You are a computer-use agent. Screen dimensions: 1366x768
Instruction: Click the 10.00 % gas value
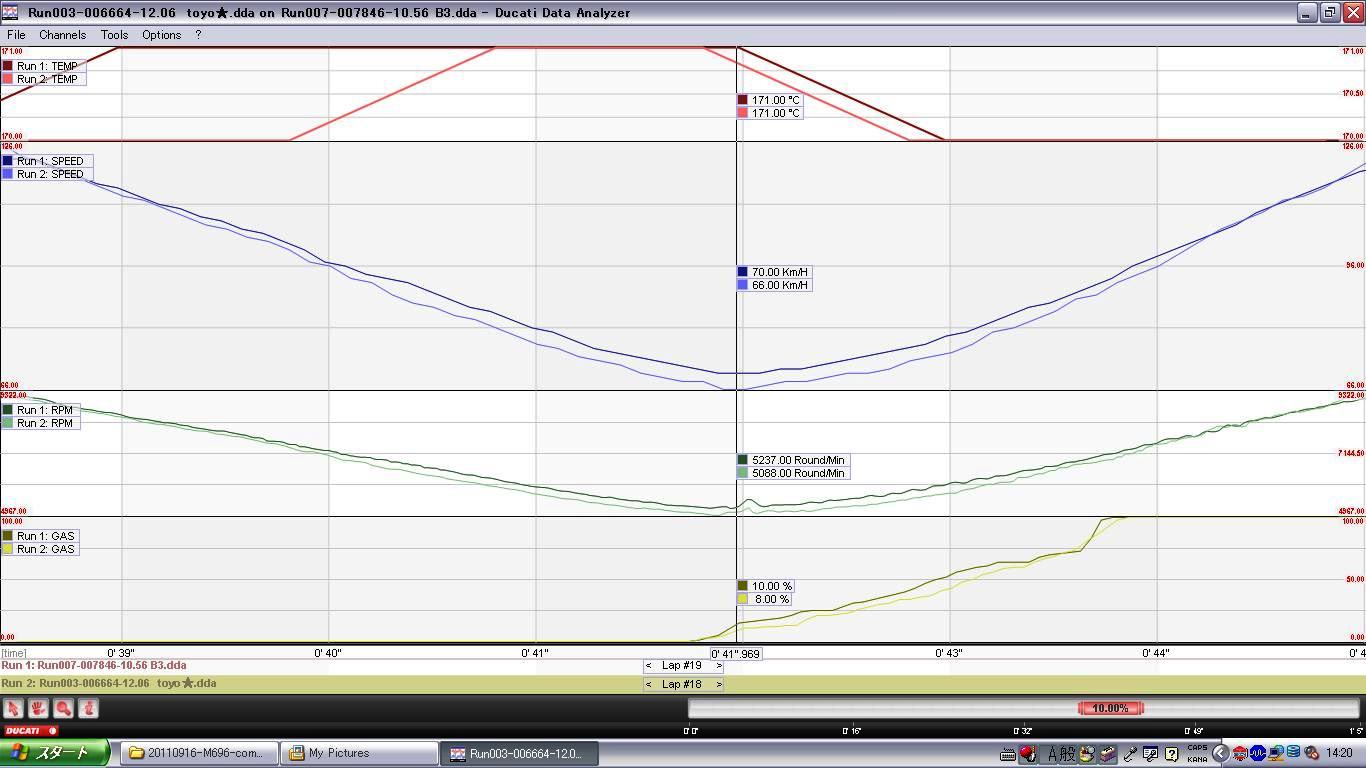[x=772, y=586]
